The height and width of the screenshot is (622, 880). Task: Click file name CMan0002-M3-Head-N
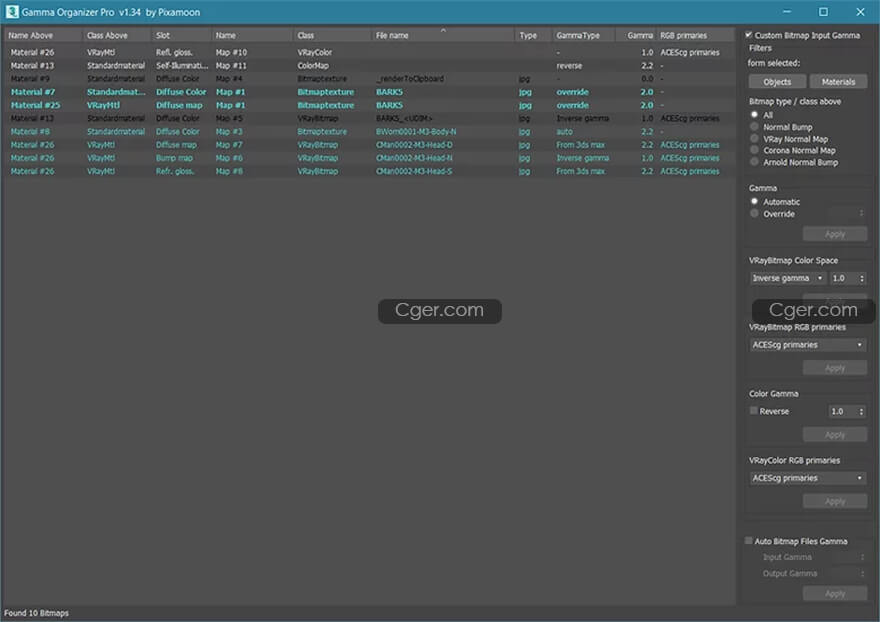(x=414, y=158)
